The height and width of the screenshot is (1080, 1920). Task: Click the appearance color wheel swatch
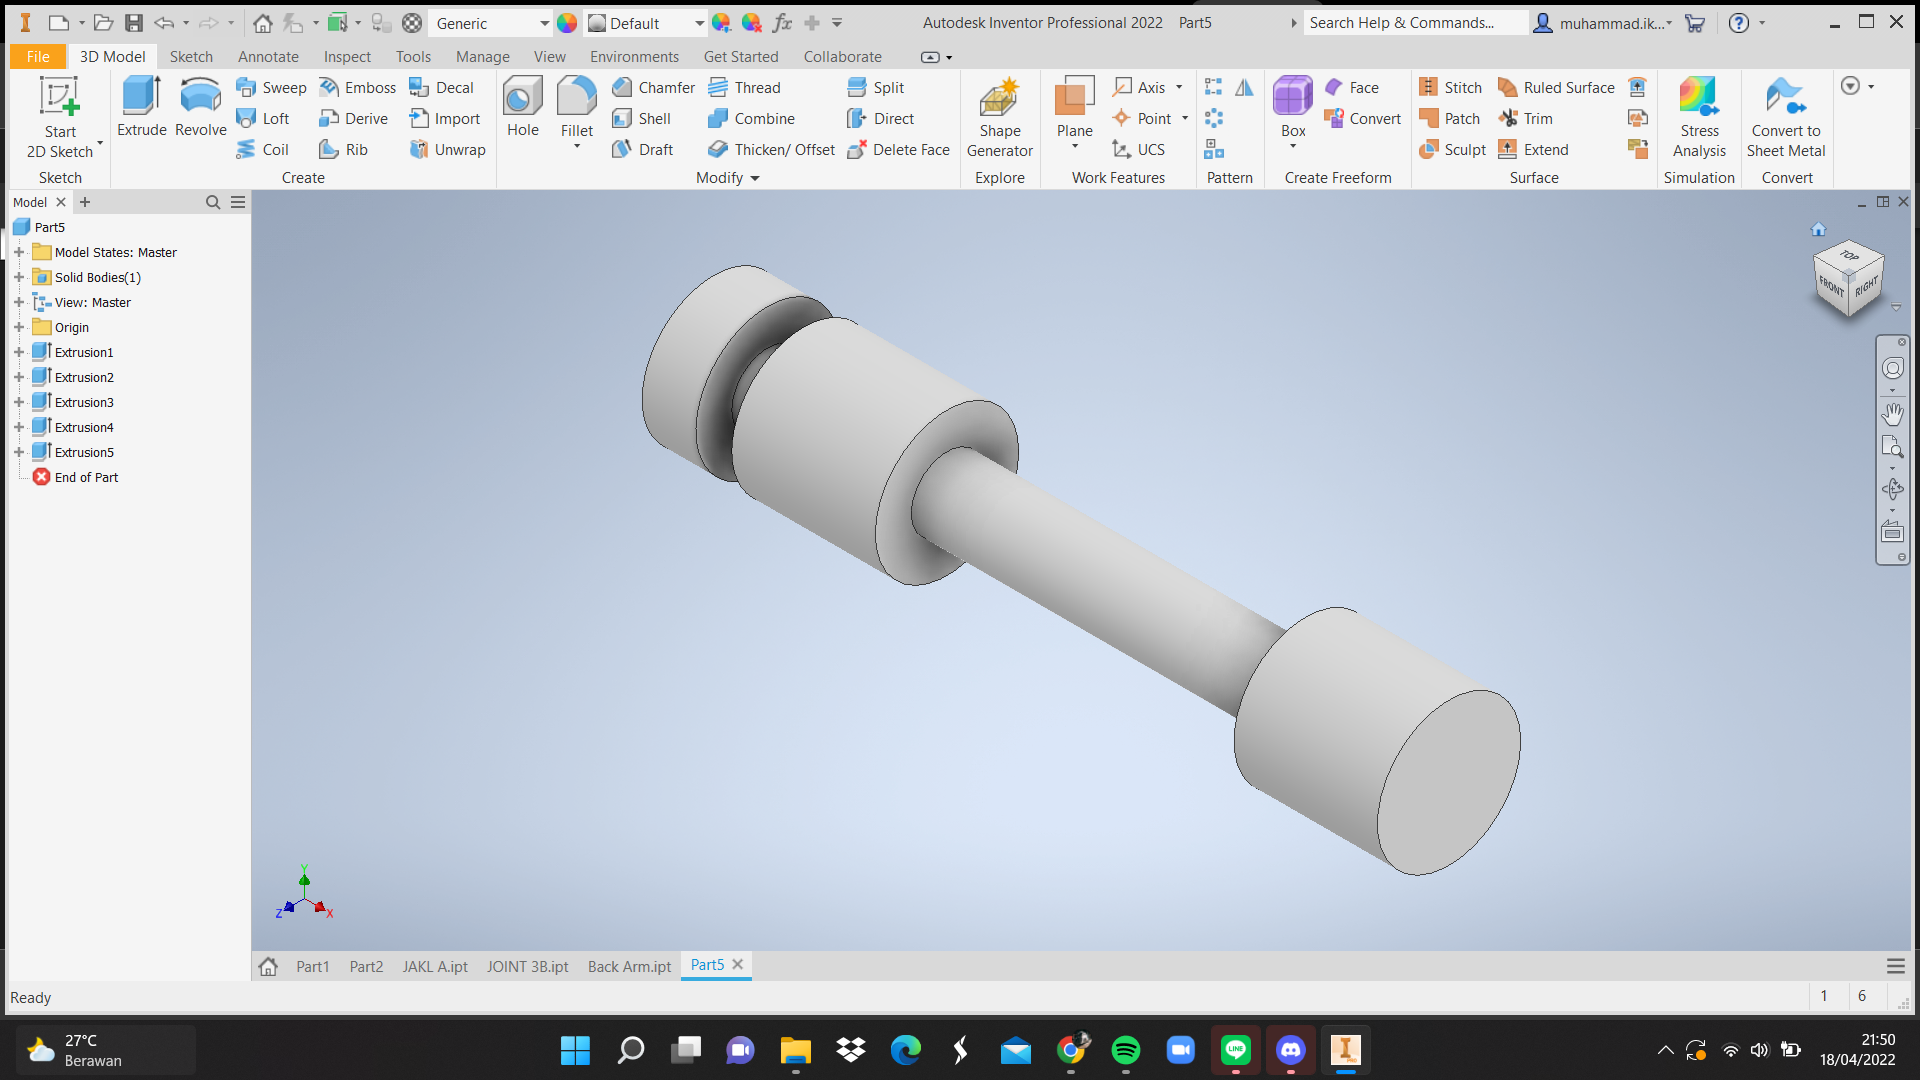567,23
